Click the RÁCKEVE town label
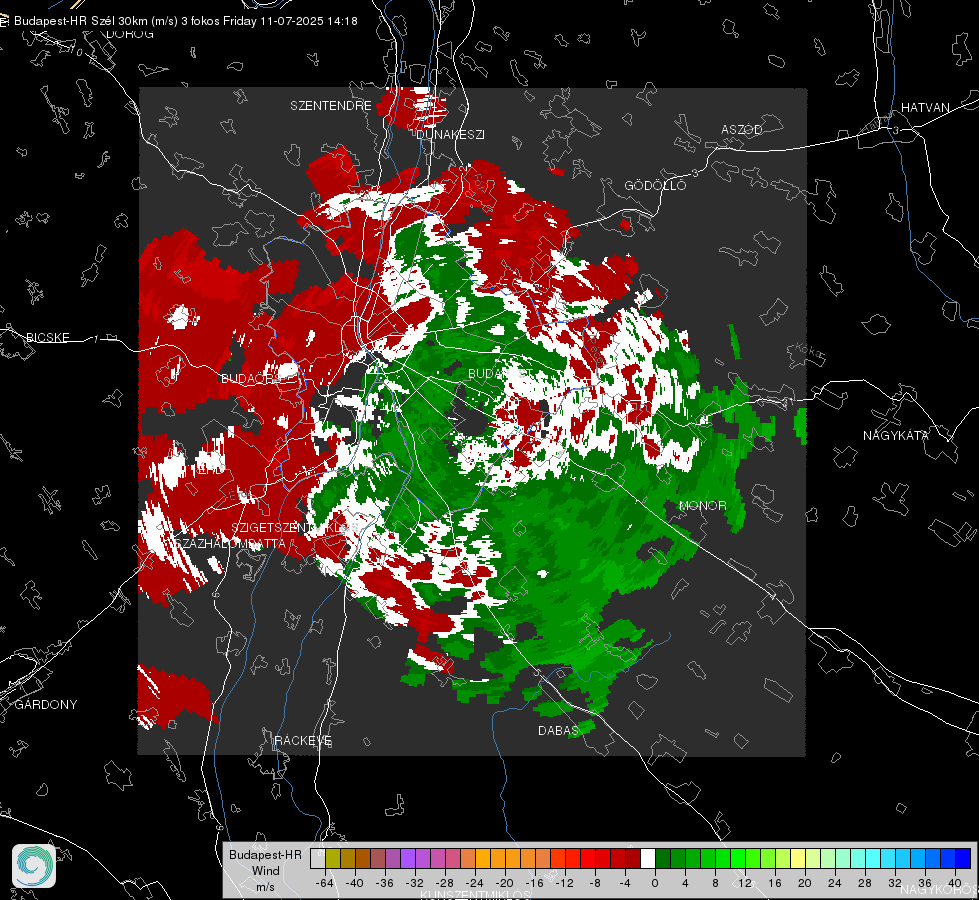Image resolution: width=979 pixels, height=900 pixels. point(303,740)
